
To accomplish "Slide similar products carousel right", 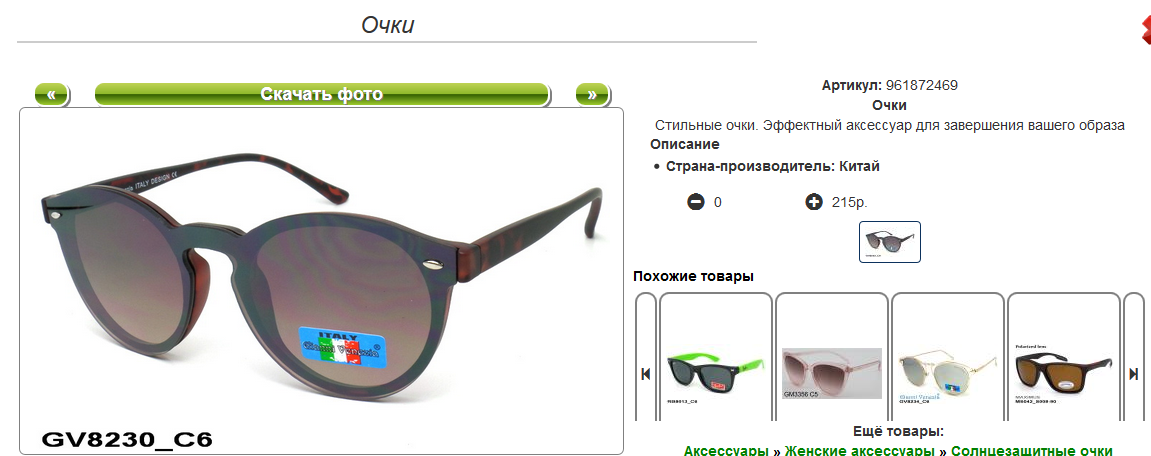I will pos(1133,374).
